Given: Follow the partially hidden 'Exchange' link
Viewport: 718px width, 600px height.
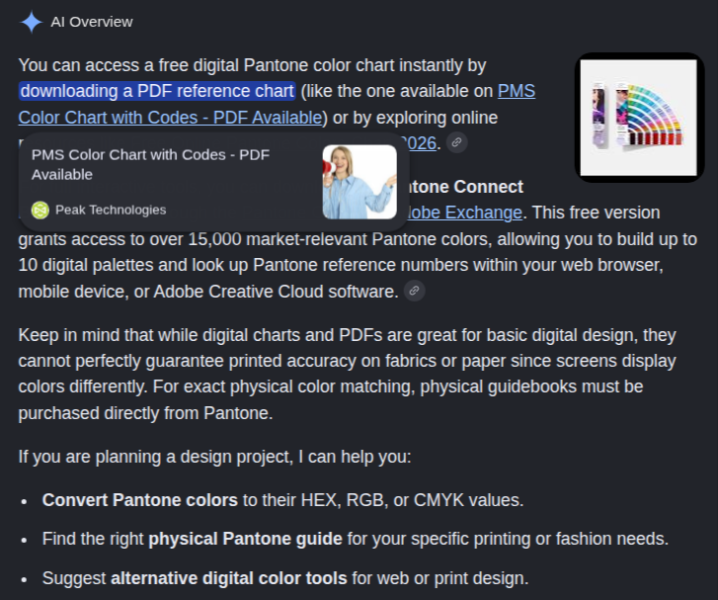Looking at the screenshot, I should [x=463, y=213].
